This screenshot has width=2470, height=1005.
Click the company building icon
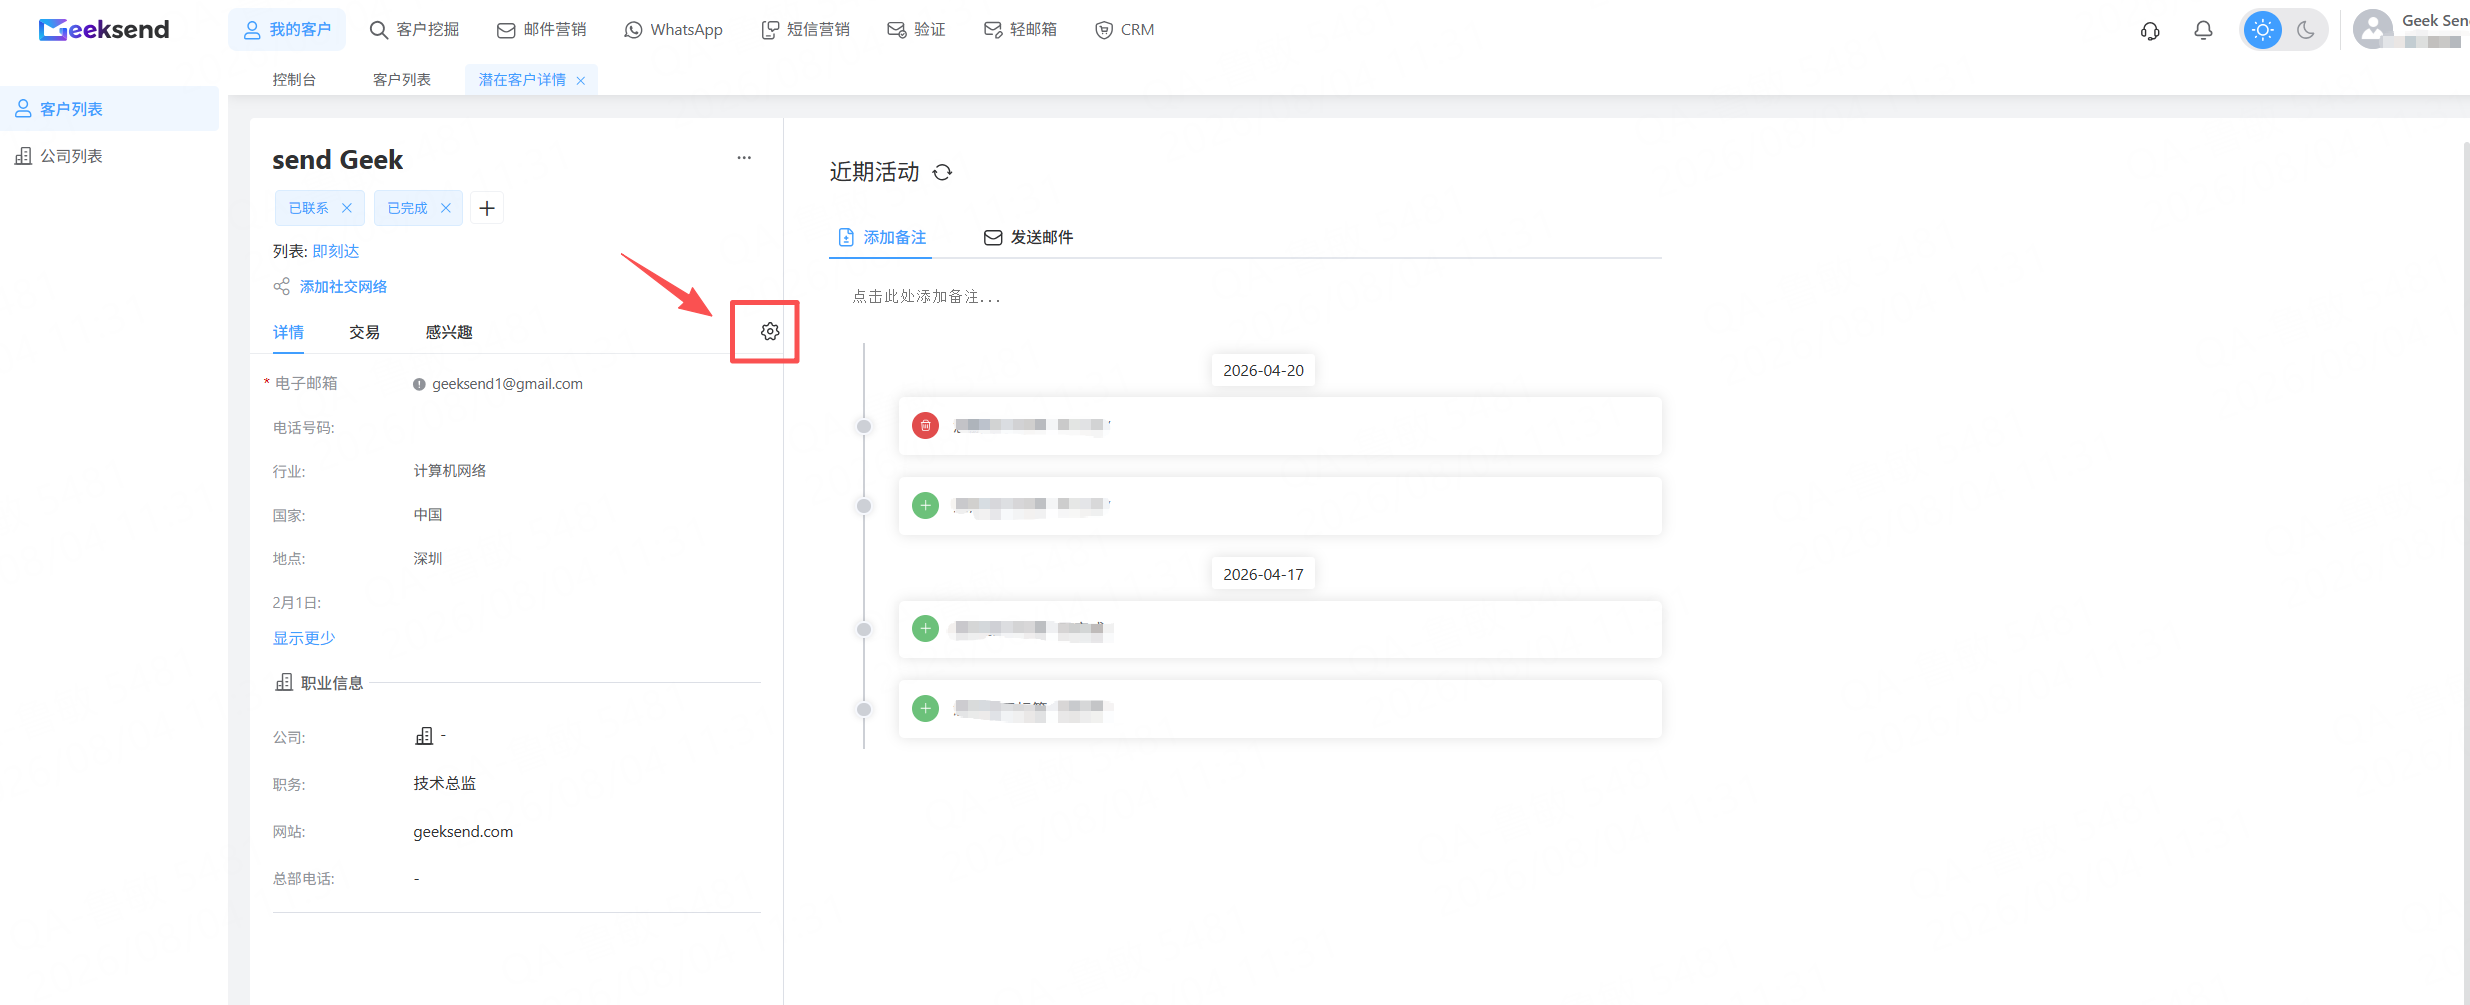coord(424,736)
